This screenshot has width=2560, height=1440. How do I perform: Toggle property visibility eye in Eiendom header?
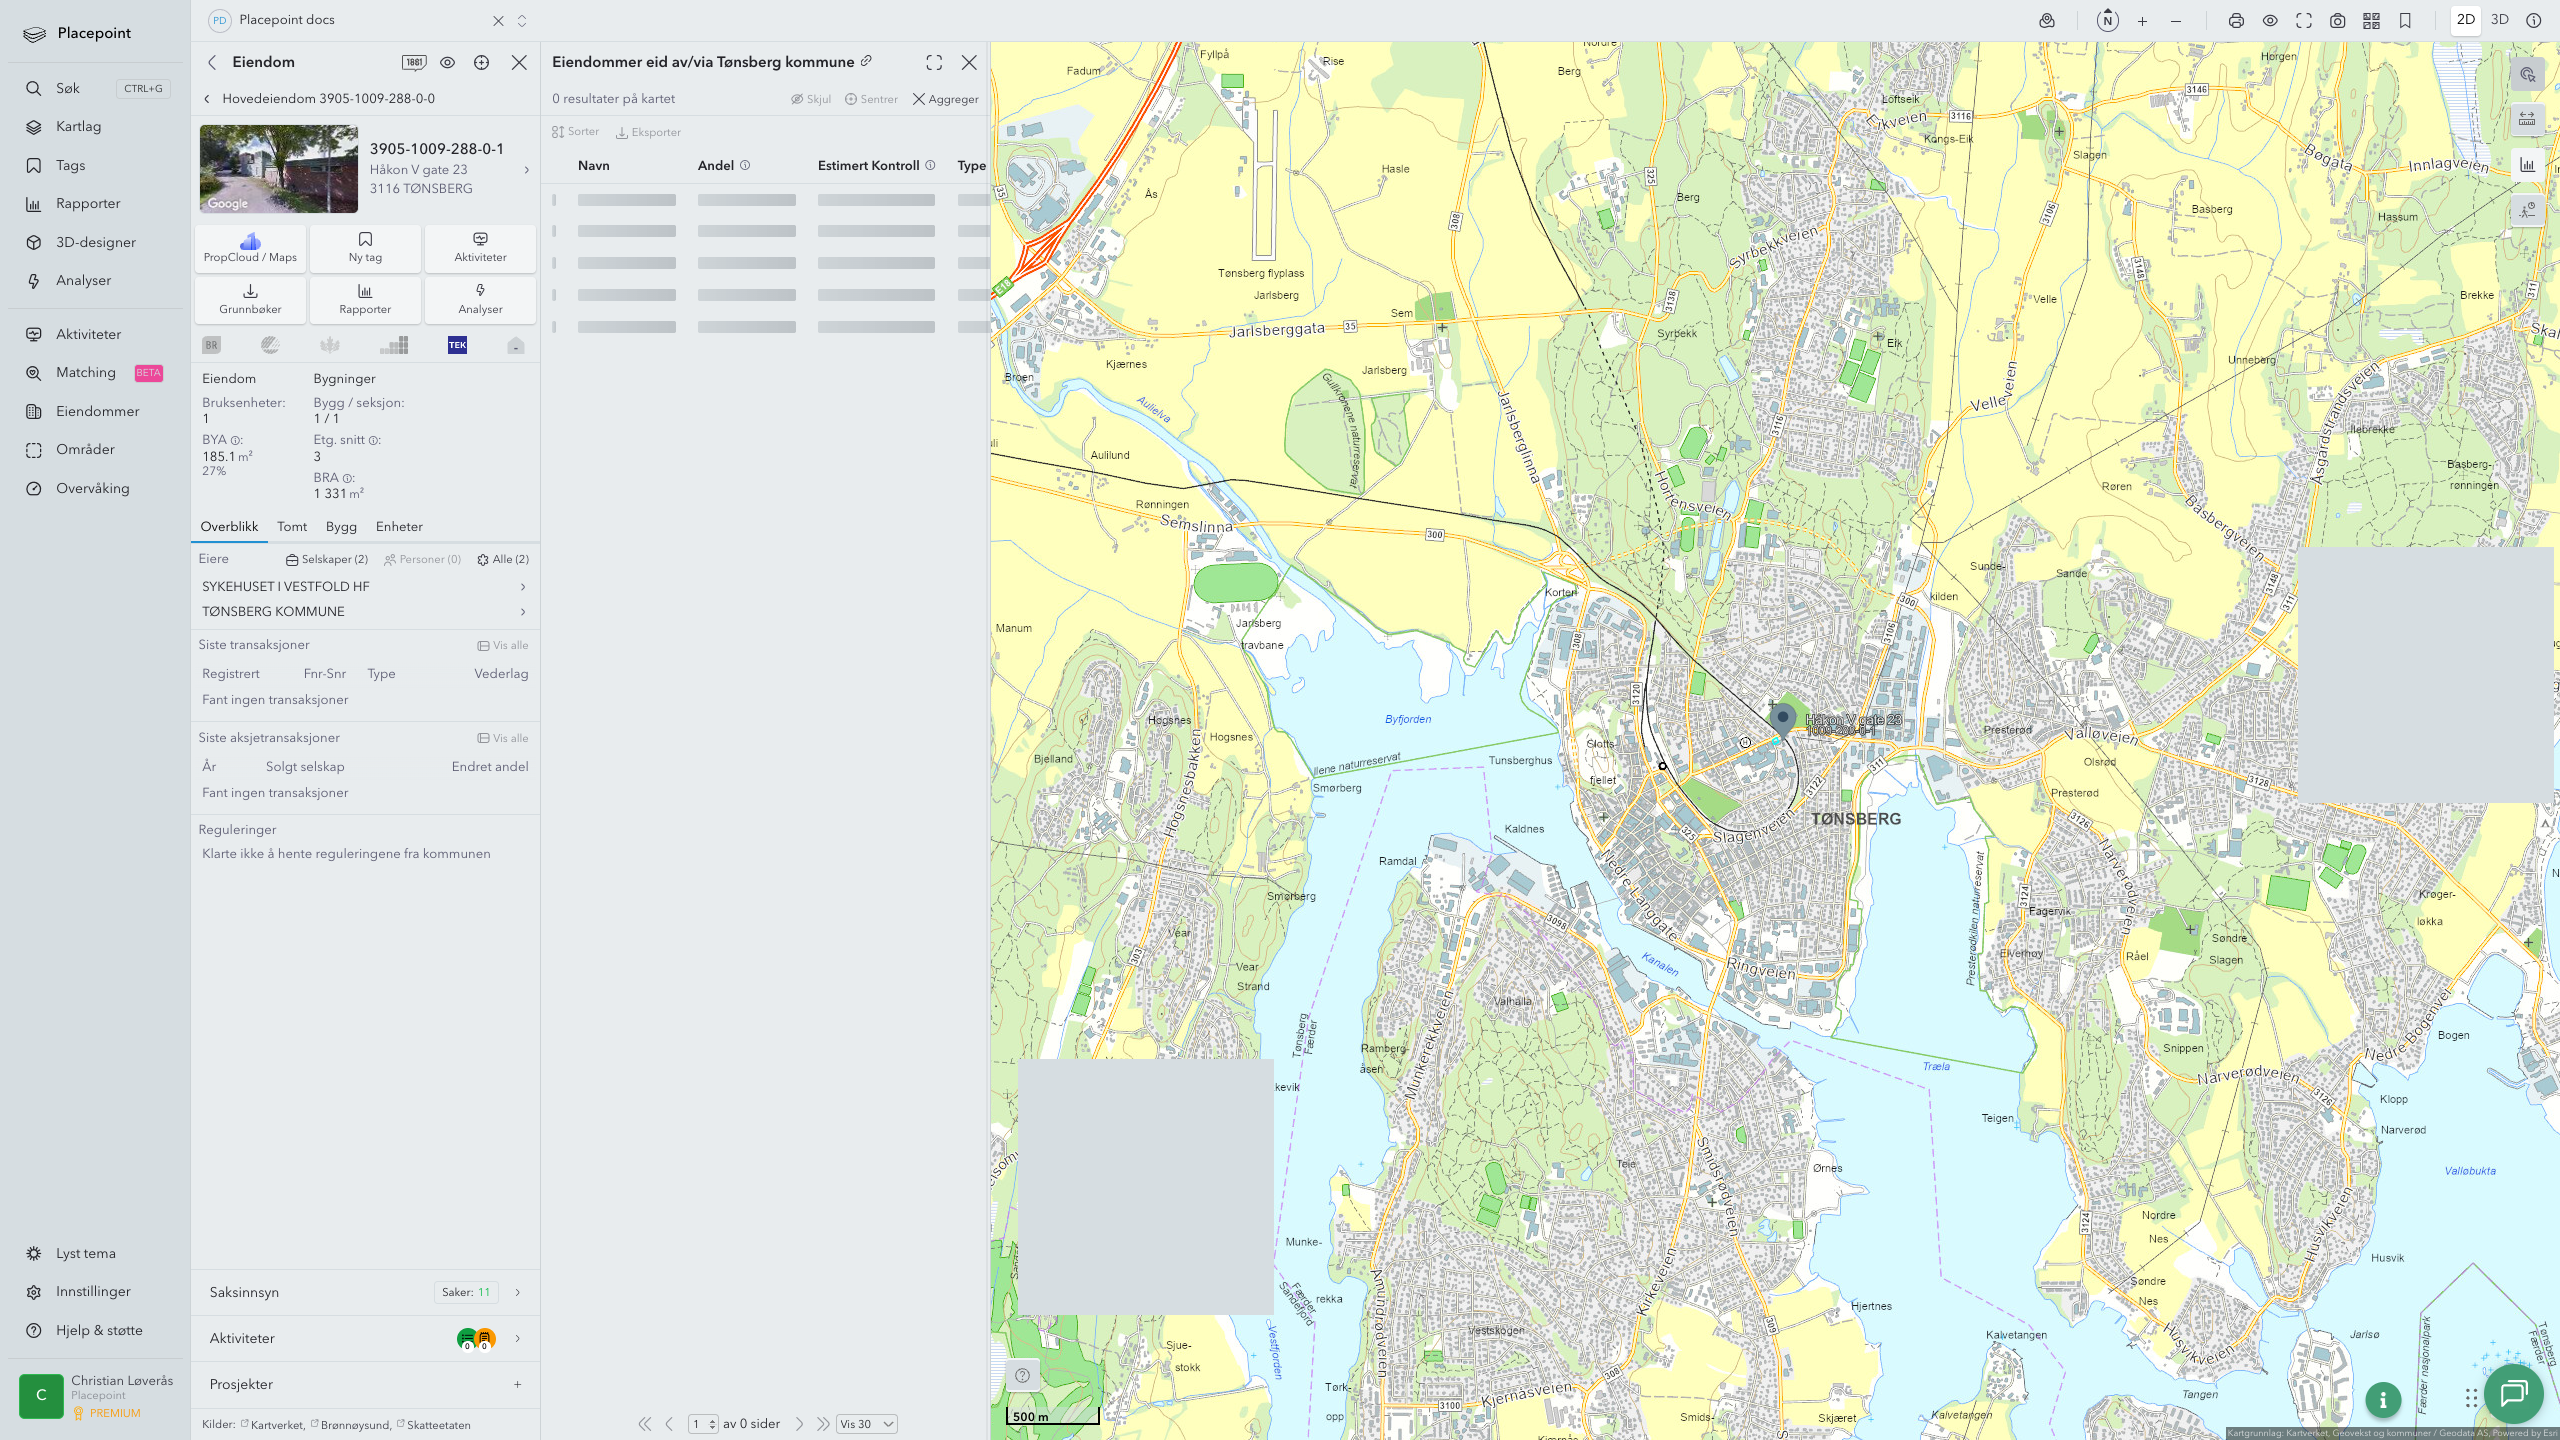(x=447, y=62)
